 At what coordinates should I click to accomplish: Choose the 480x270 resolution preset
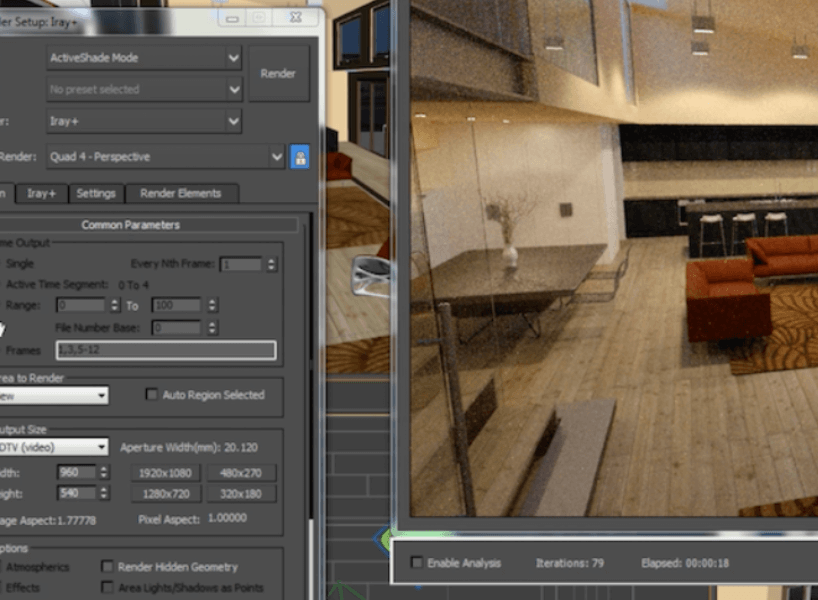coord(240,473)
